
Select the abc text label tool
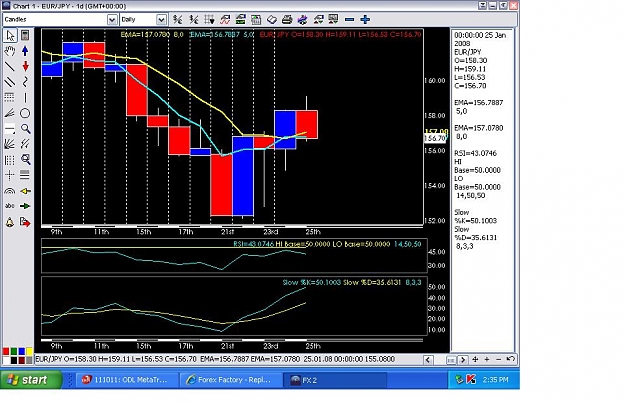[x=10, y=206]
